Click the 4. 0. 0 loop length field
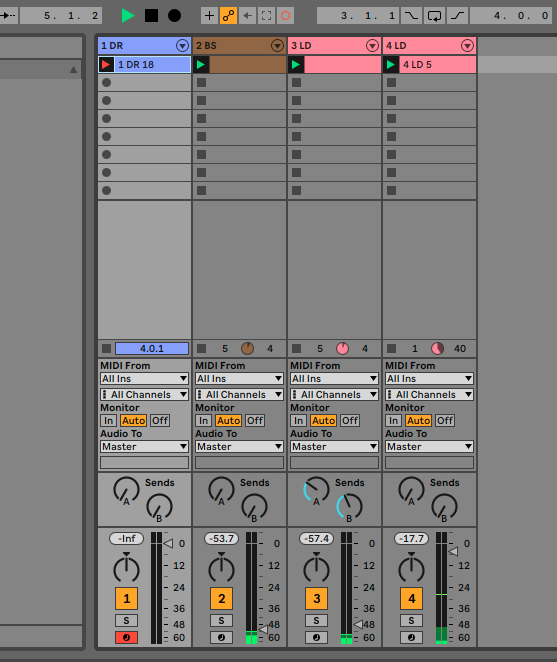 pos(511,16)
